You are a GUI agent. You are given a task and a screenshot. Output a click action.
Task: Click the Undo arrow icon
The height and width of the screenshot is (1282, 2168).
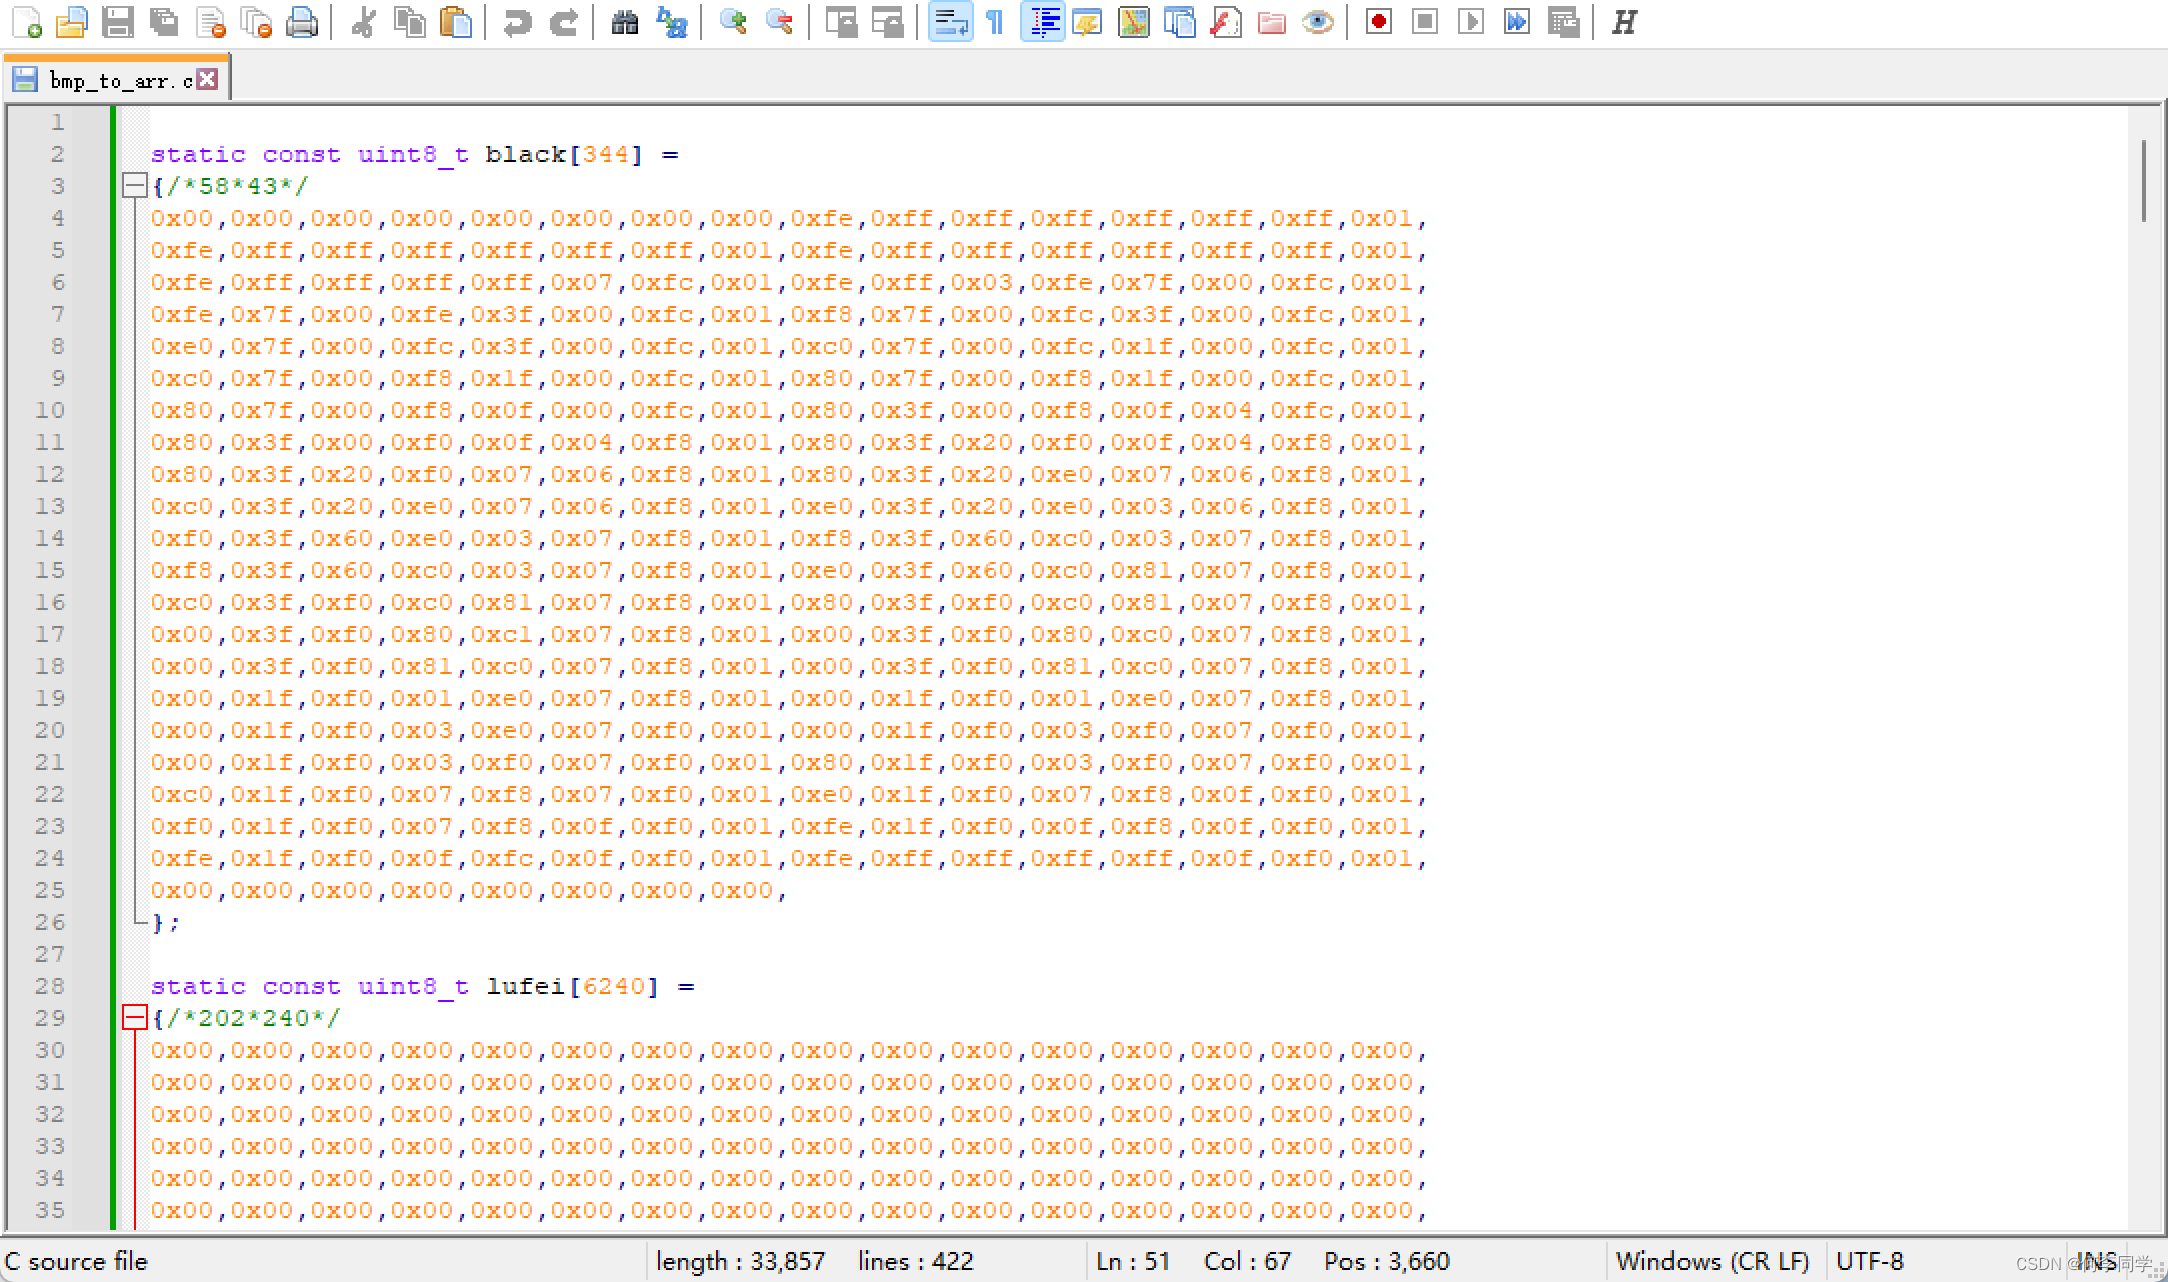click(x=517, y=22)
